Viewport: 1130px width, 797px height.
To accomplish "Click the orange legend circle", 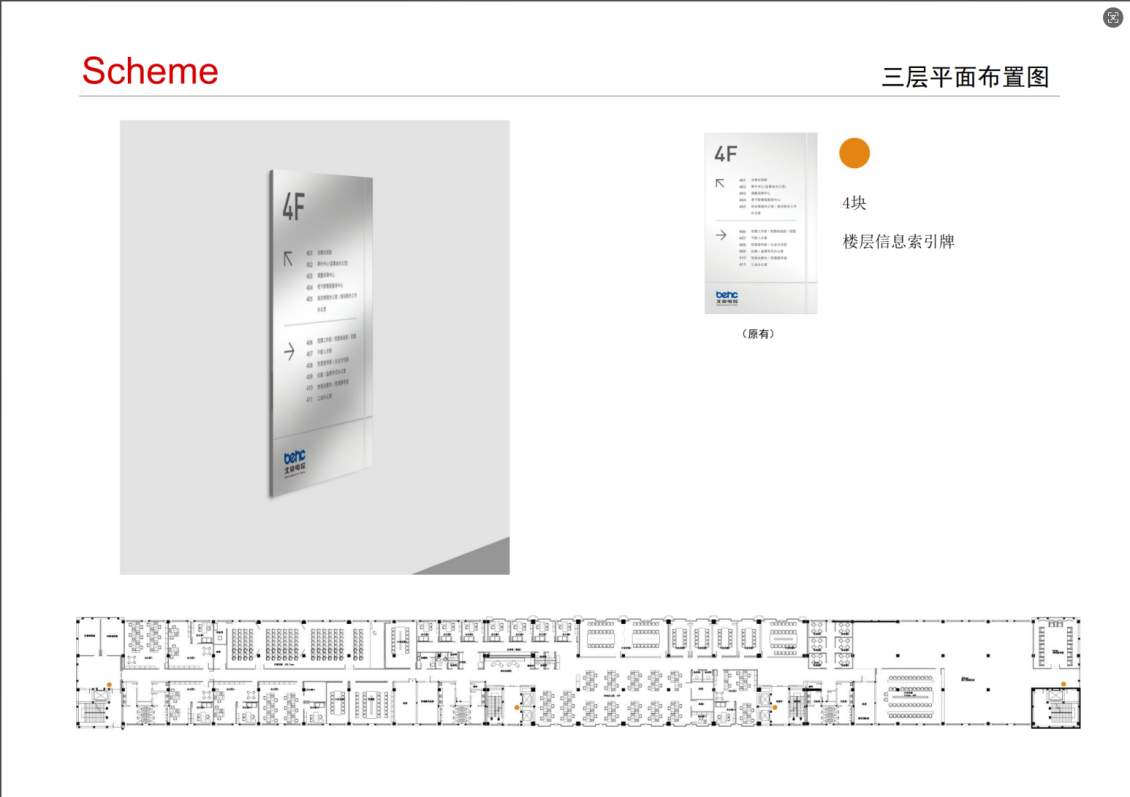I will point(855,153).
